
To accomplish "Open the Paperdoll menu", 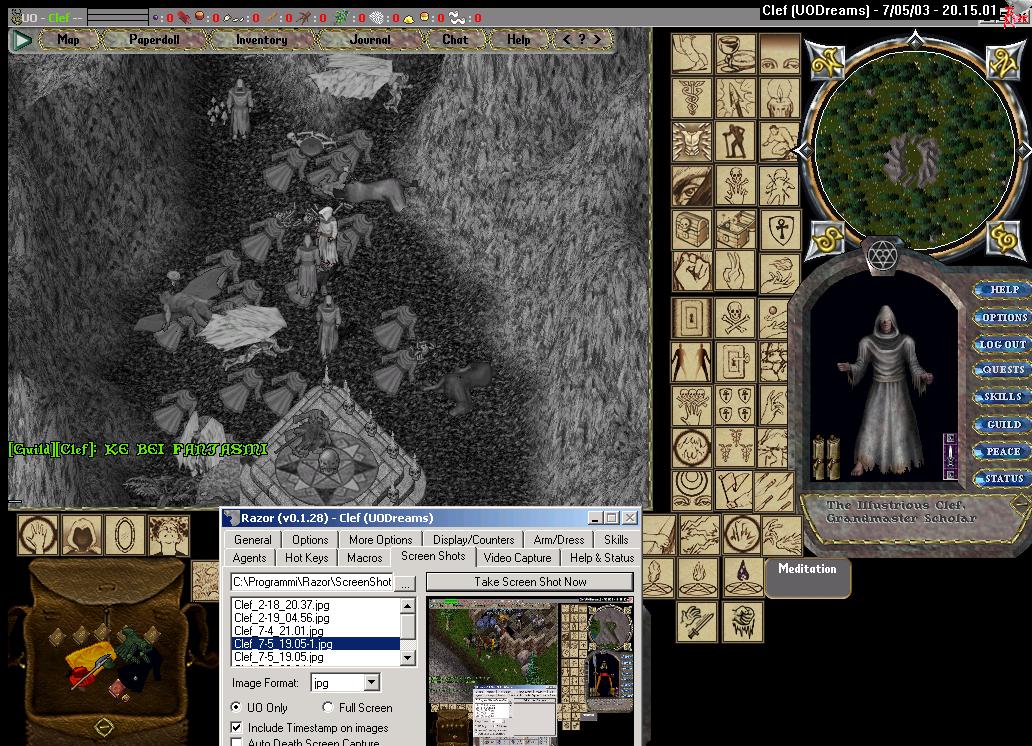I will click(154, 40).
